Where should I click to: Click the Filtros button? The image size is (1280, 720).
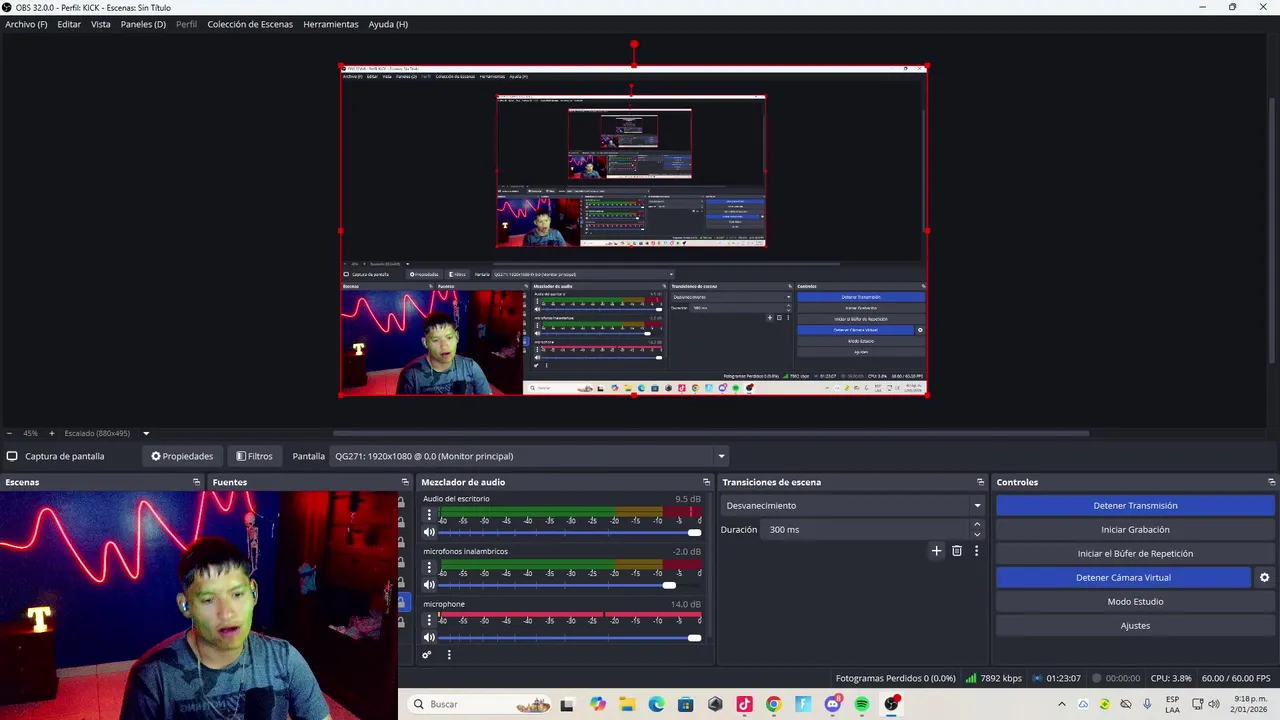pyautogui.click(x=254, y=456)
